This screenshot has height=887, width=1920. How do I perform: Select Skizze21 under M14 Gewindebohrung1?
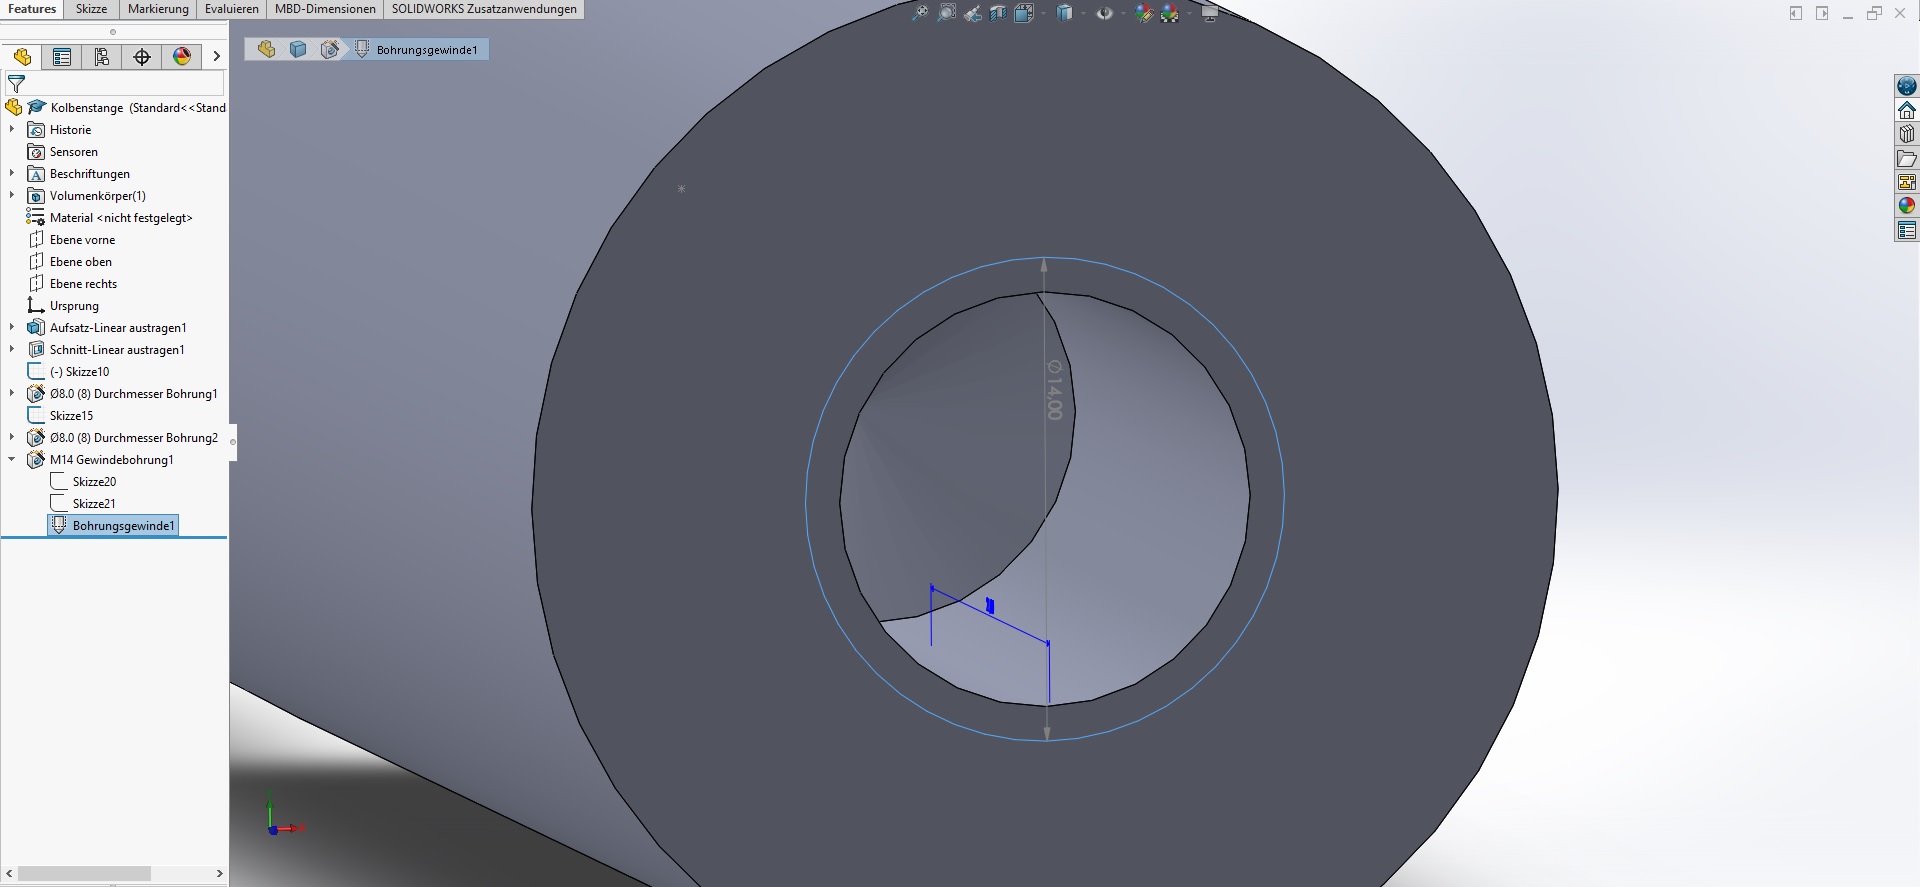pos(84,504)
